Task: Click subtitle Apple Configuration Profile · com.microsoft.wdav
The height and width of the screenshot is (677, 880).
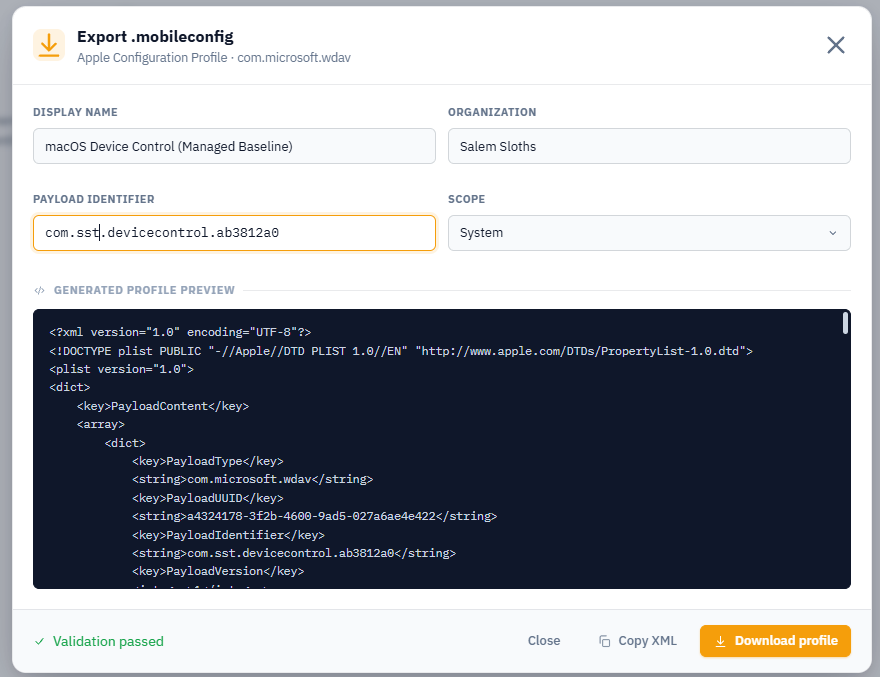Action: [214, 58]
